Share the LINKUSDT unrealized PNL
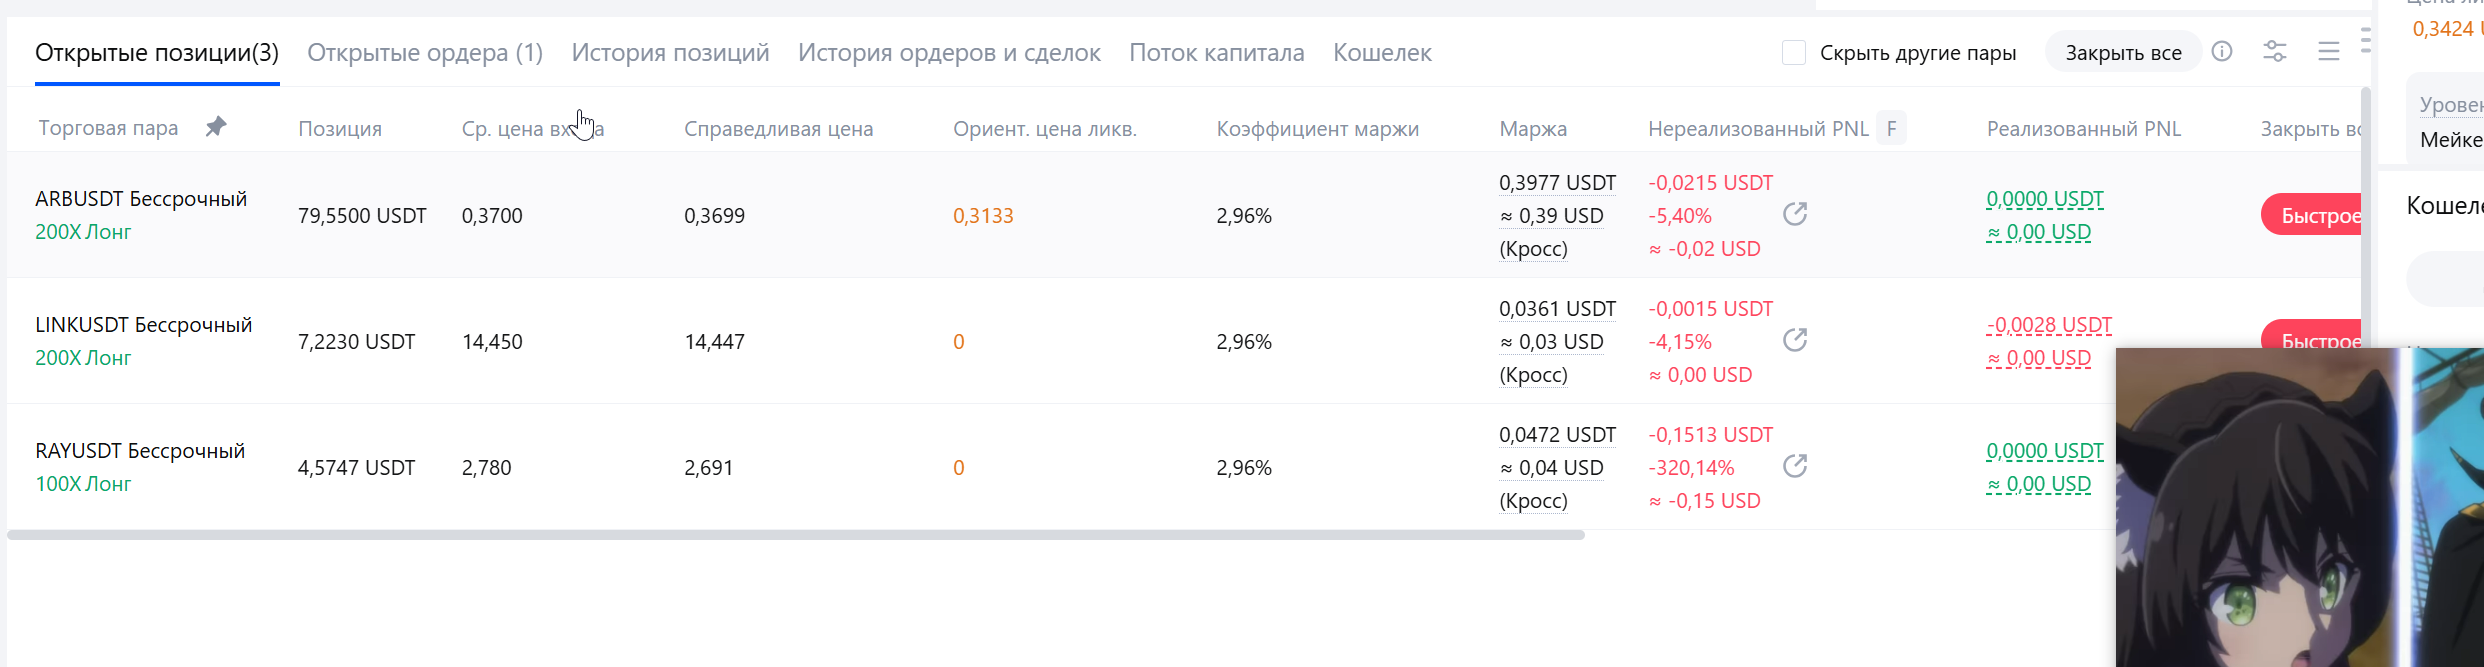This screenshot has width=2484, height=667. [1795, 340]
